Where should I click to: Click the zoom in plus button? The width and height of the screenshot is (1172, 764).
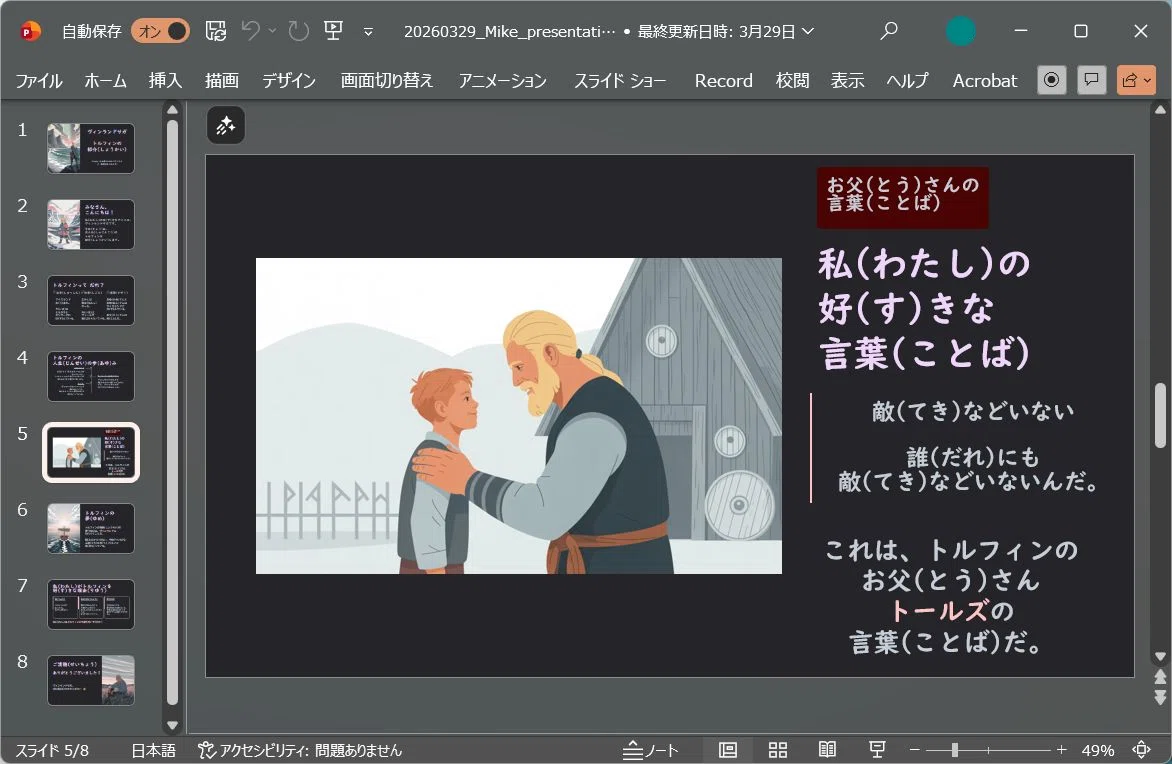(x=1061, y=750)
